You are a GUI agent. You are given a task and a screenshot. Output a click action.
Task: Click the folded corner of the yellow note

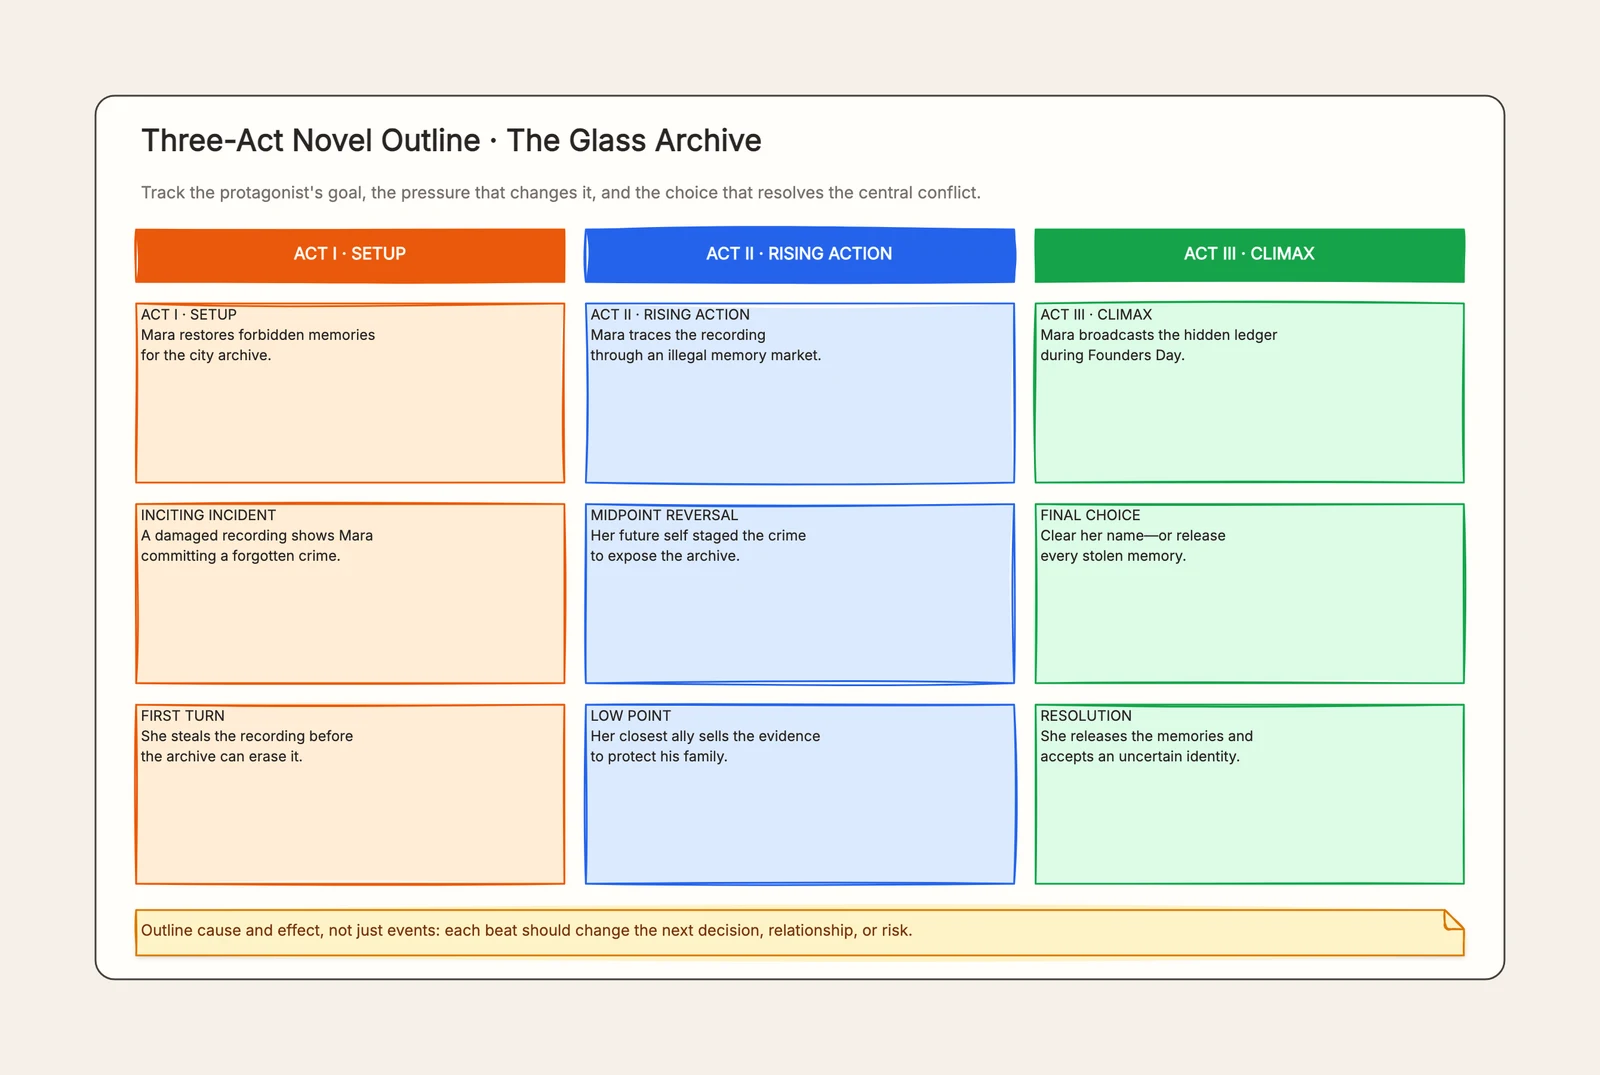coord(1455,919)
